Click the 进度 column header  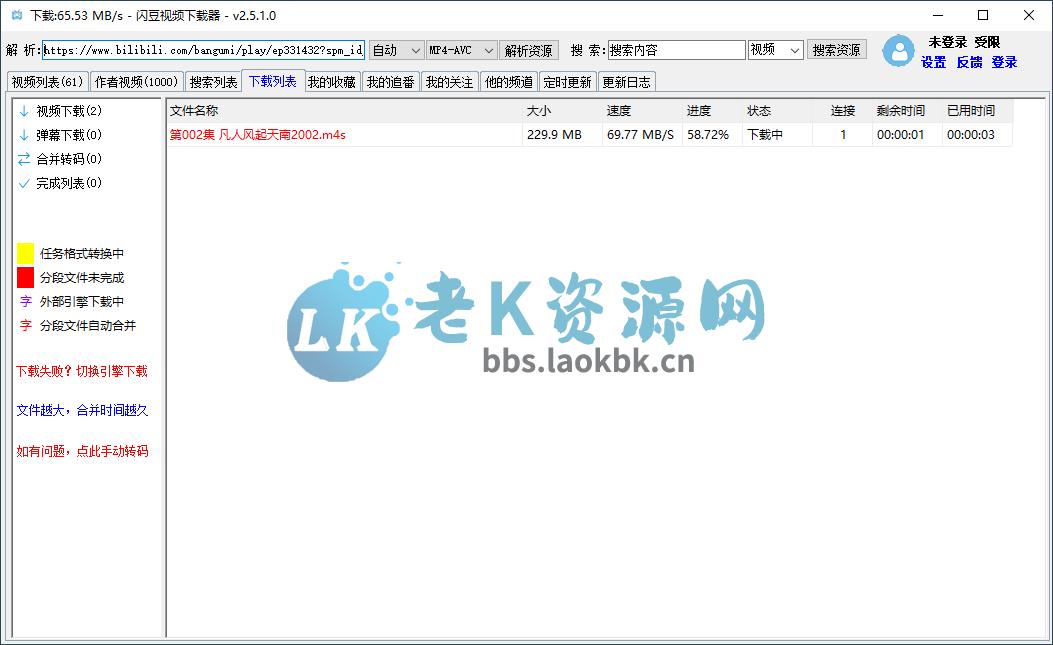pos(712,111)
